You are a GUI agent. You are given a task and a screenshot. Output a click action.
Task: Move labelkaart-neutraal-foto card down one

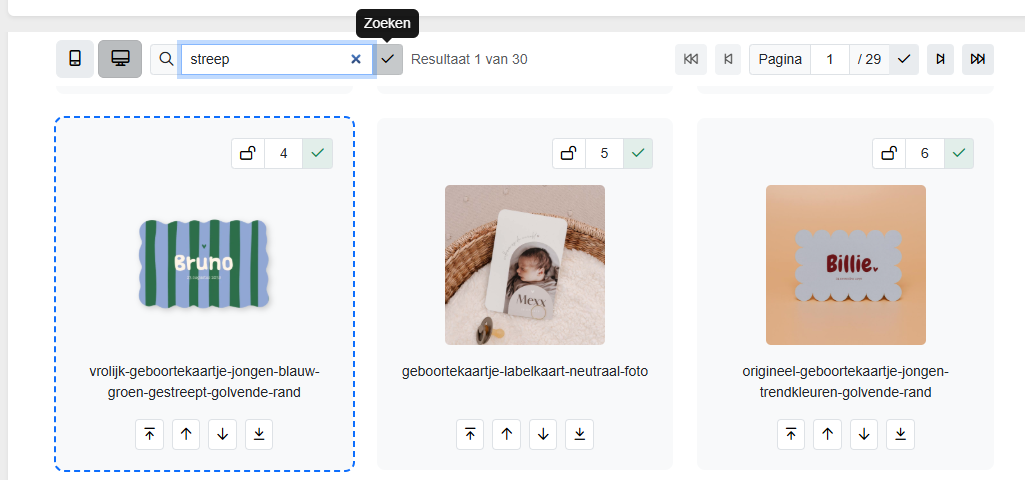click(543, 434)
